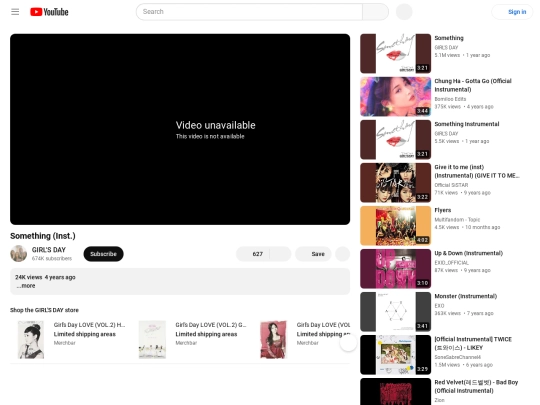Show next store items with arrow
The height and width of the screenshot is (405, 540).
click(x=348, y=343)
